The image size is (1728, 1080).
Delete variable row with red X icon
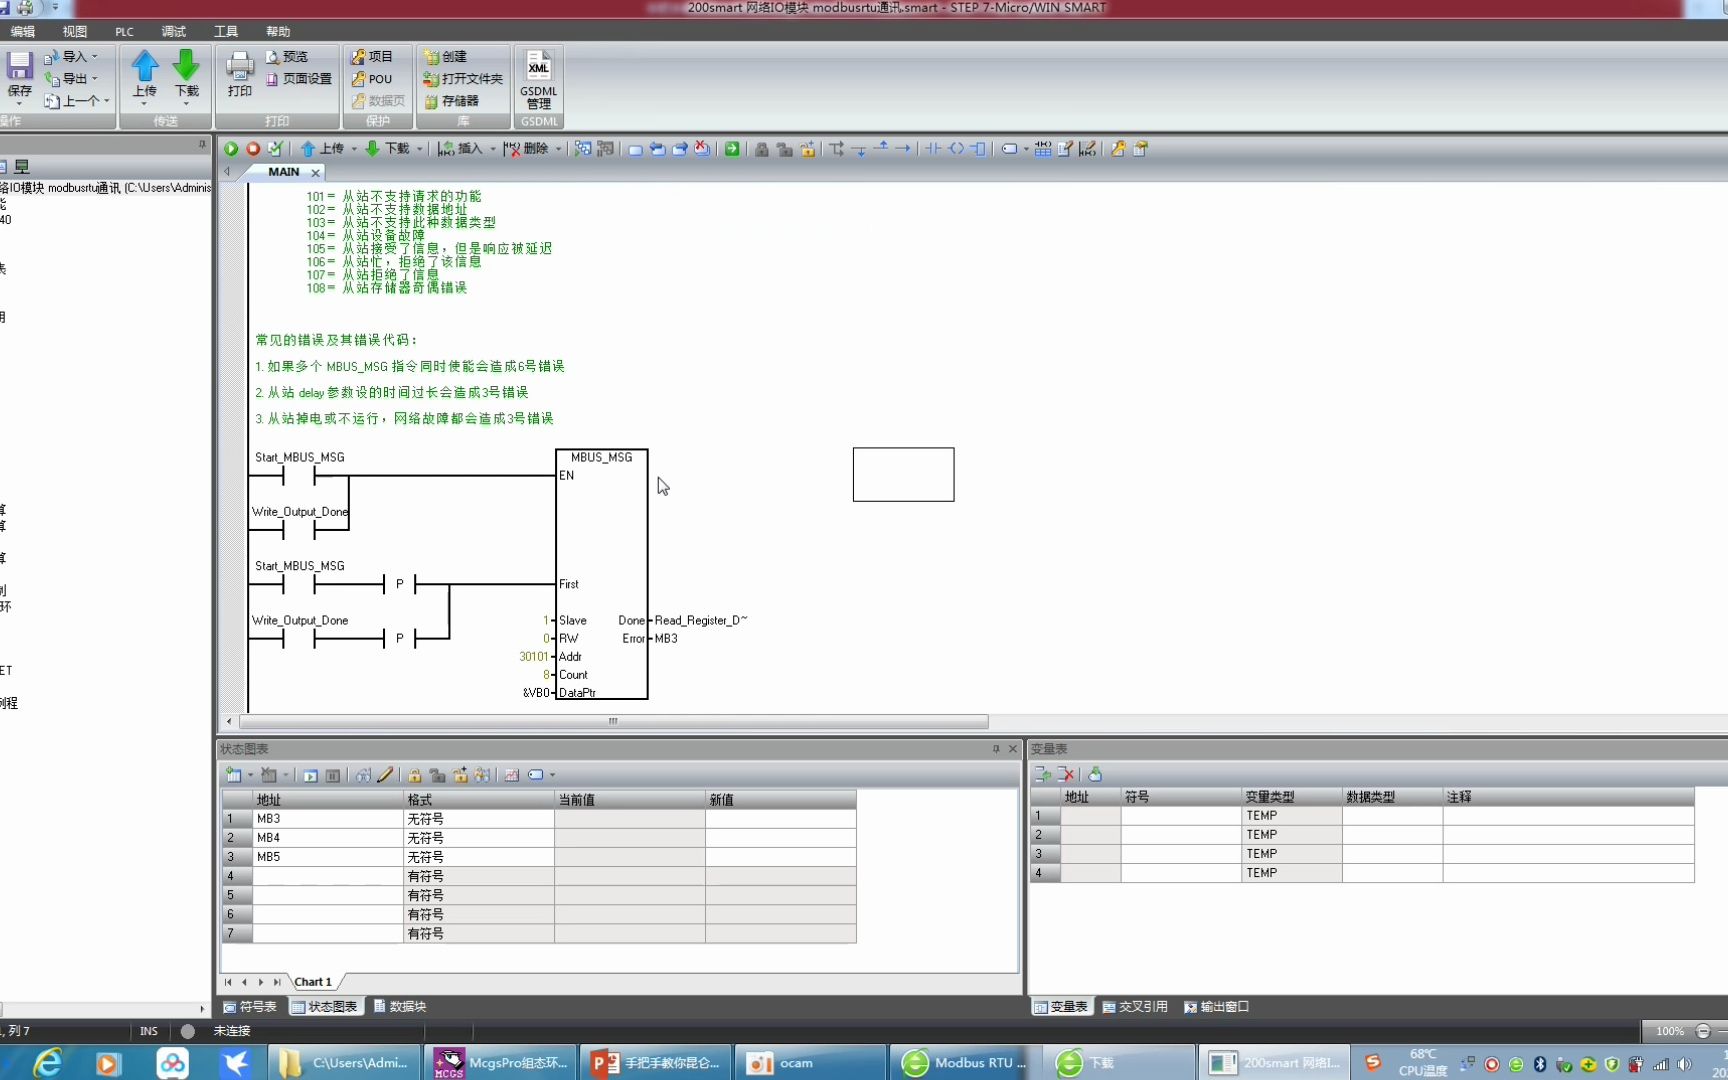[1066, 774]
